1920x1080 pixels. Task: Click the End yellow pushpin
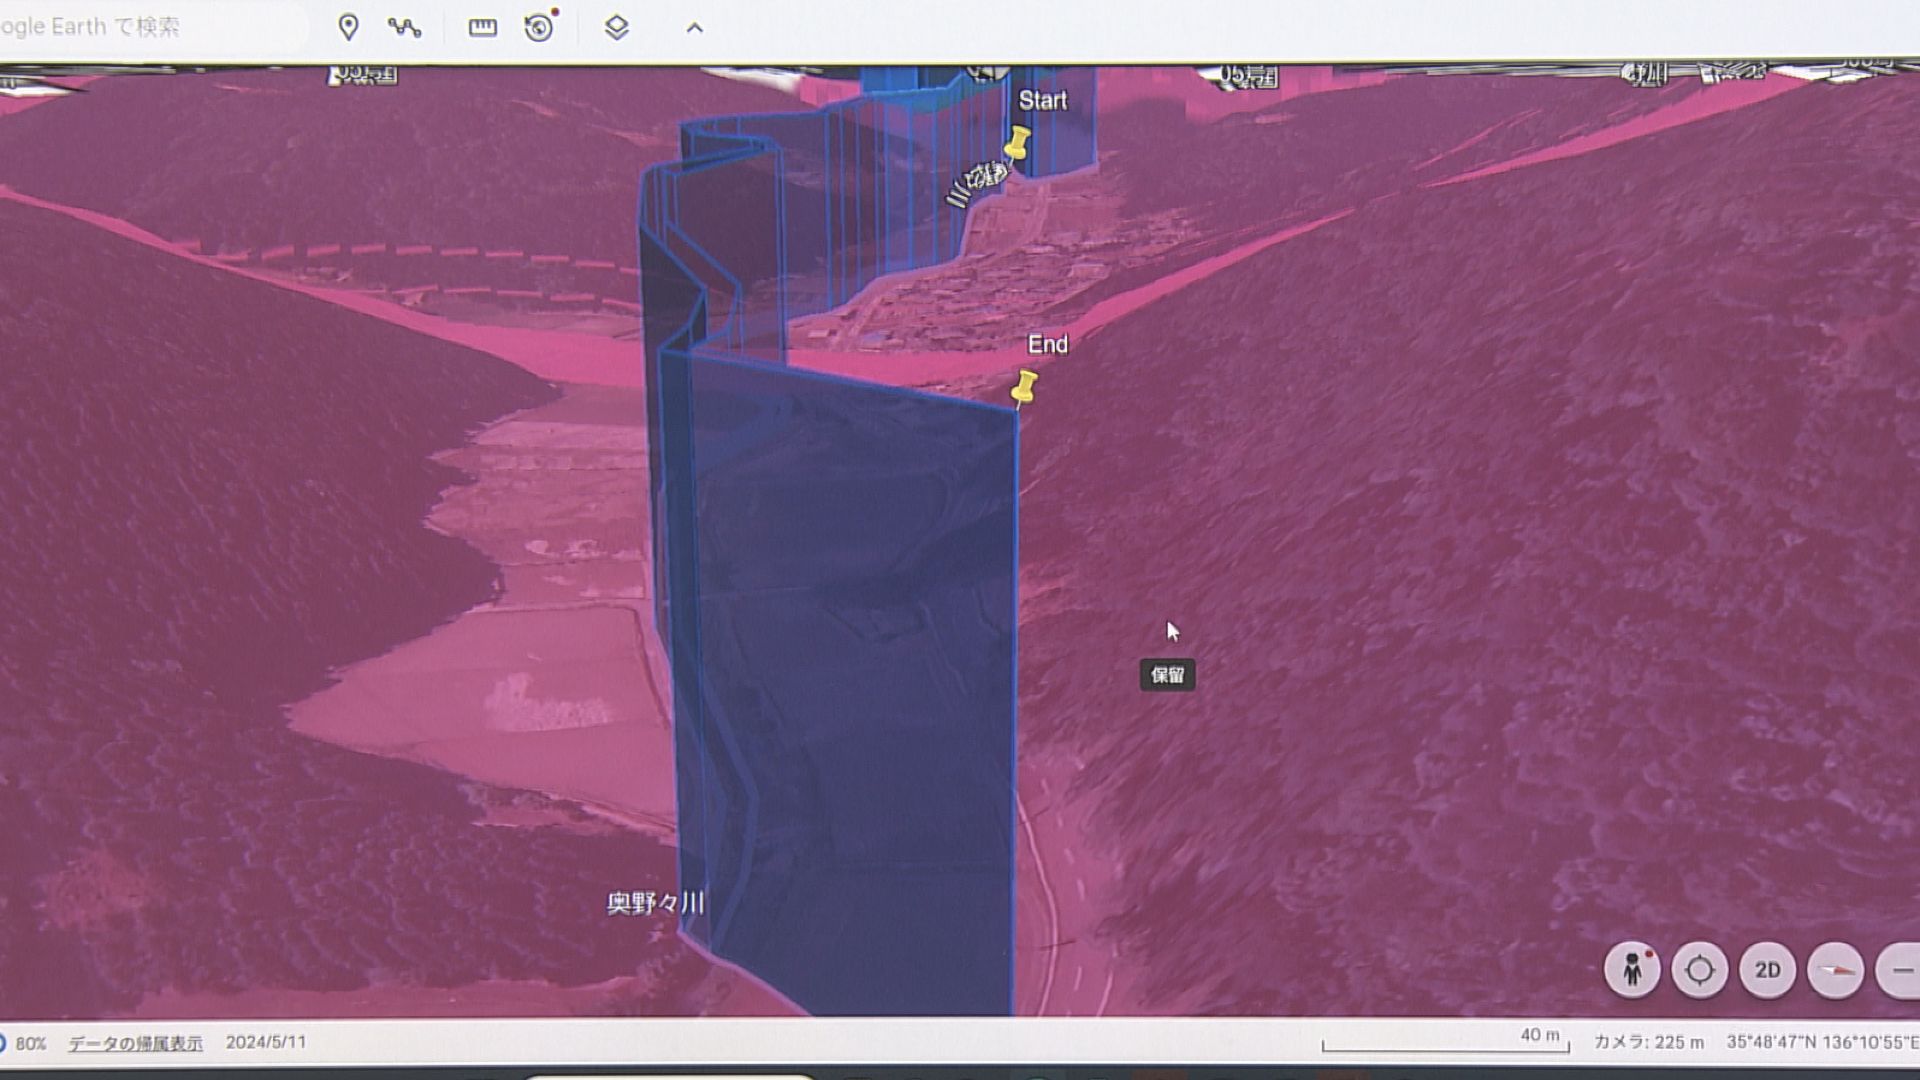[1024, 387]
